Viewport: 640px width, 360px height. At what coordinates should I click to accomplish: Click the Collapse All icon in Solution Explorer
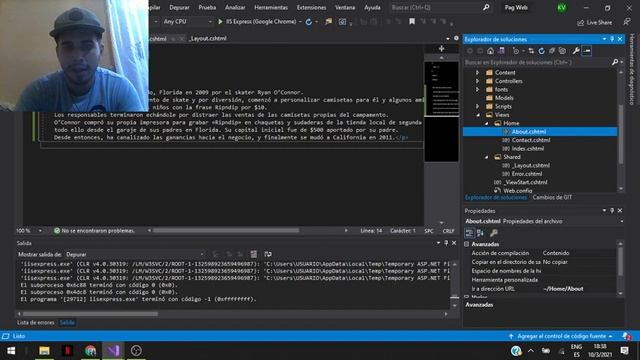tap(552, 51)
